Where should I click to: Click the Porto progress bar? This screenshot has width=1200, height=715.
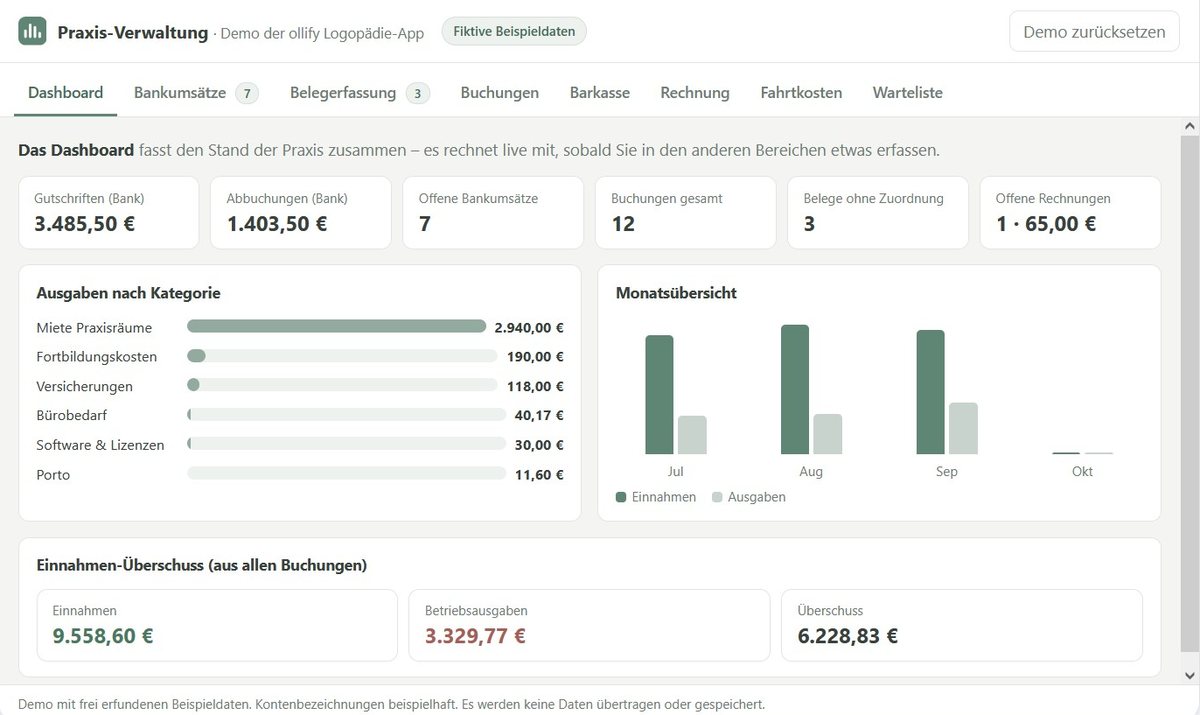point(346,474)
